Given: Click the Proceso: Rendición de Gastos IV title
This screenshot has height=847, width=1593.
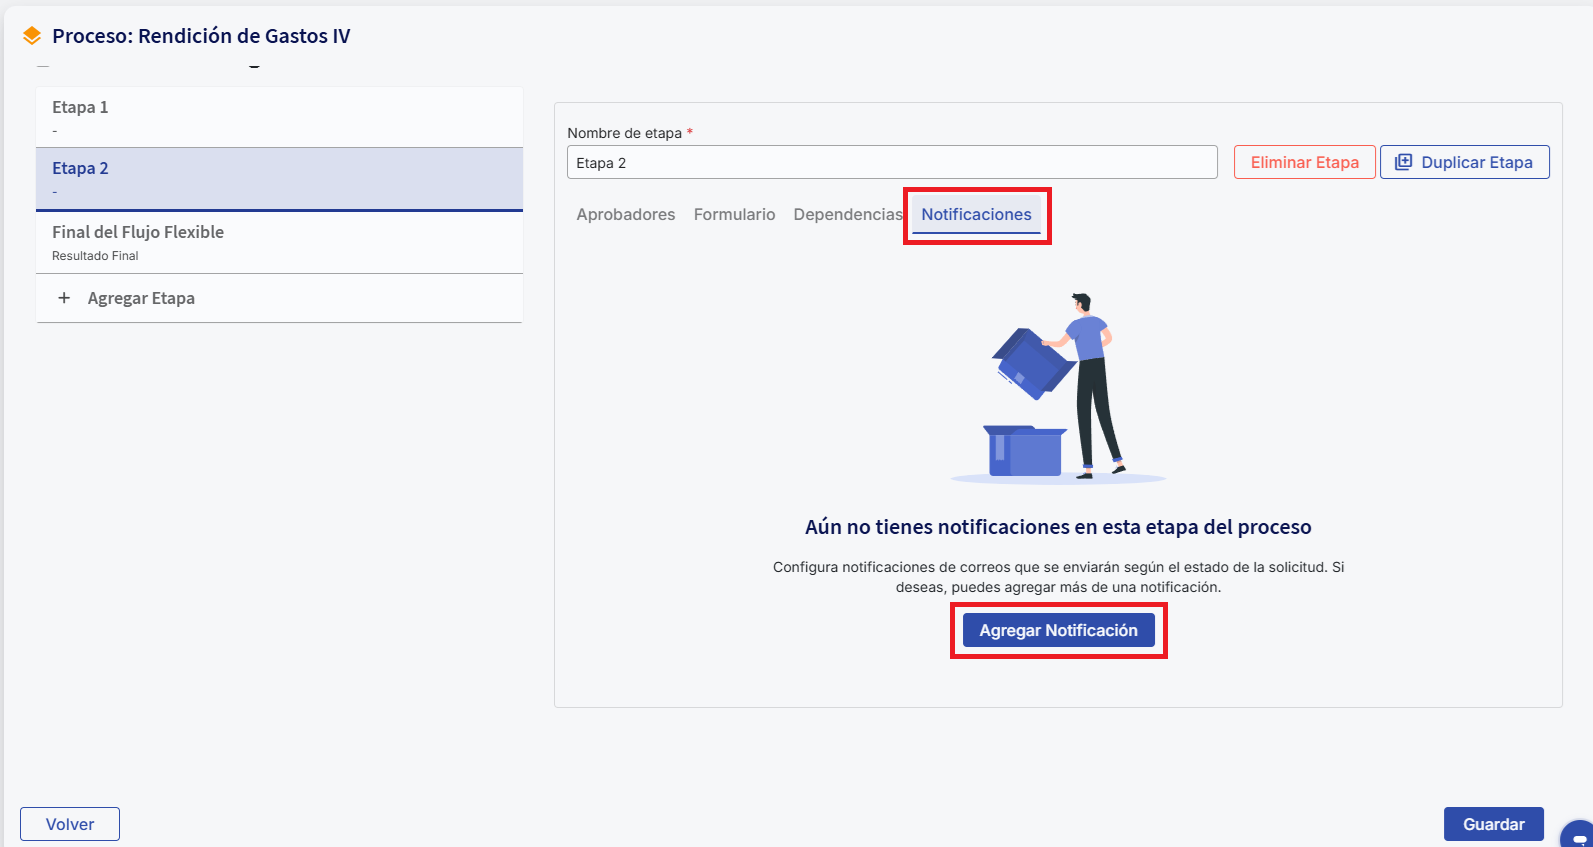Looking at the screenshot, I should pos(201,36).
